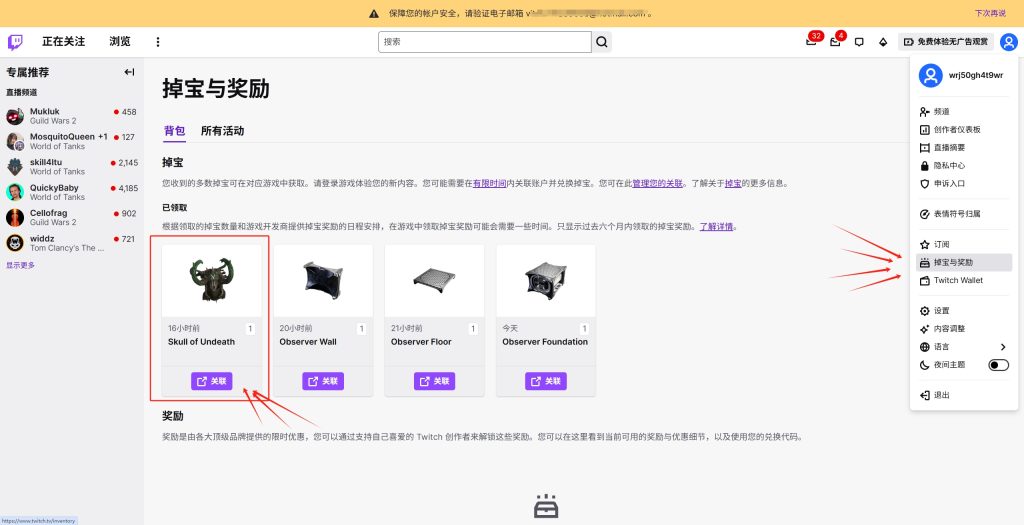Click the wrj50gh4t9wr username in menu

(976, 76)
